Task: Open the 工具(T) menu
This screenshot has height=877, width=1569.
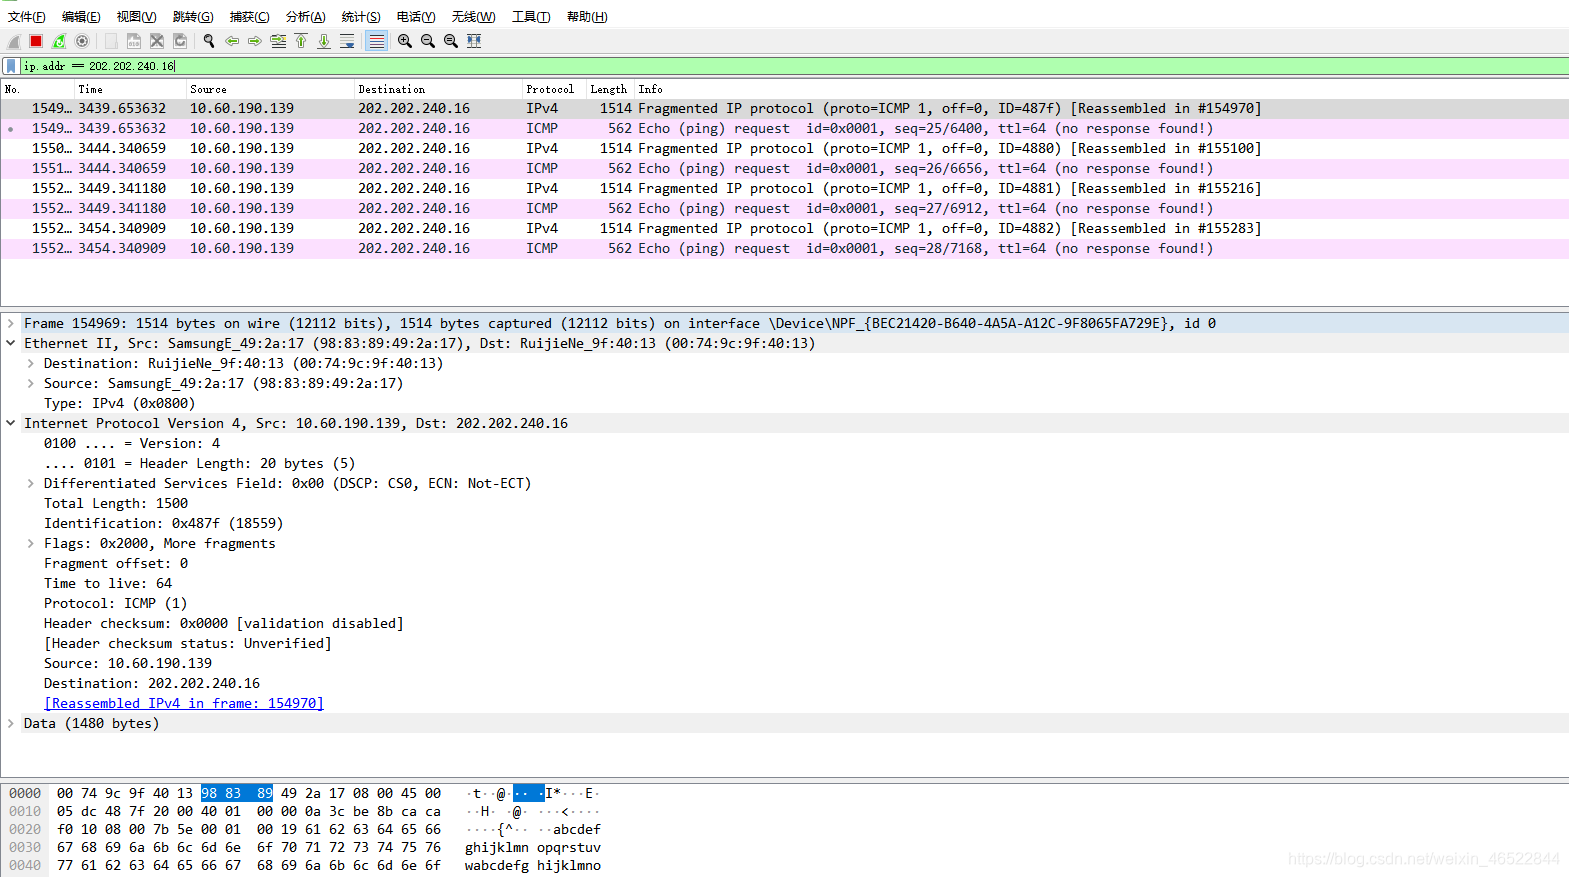Action: click(531, 17)
